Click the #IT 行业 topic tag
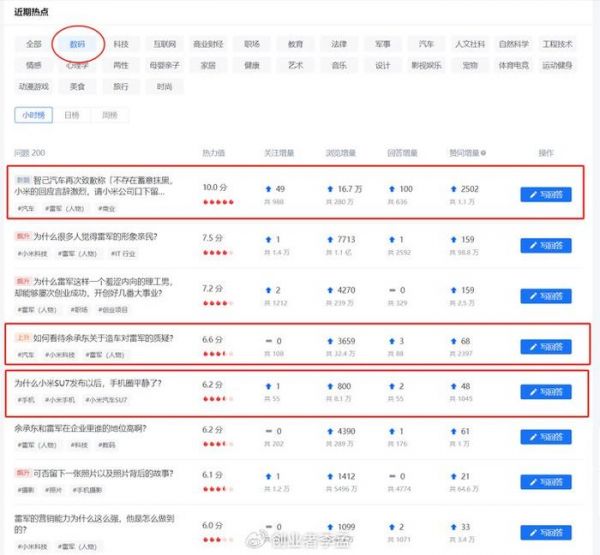600x555 pixels. click(125, 254)
